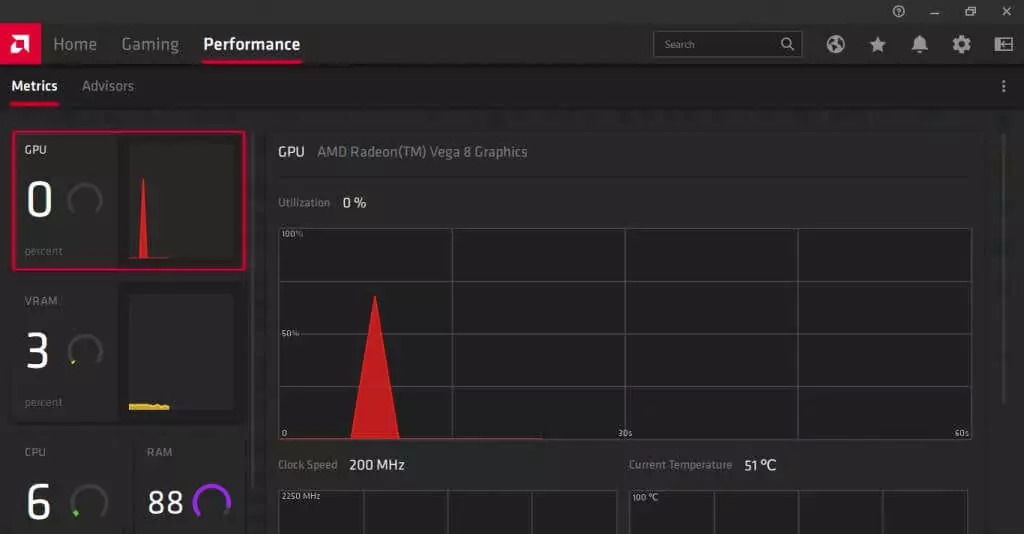Select the VRAM metric card
This screenshot has width=1024, height=534.
click(x=129, y=352)
